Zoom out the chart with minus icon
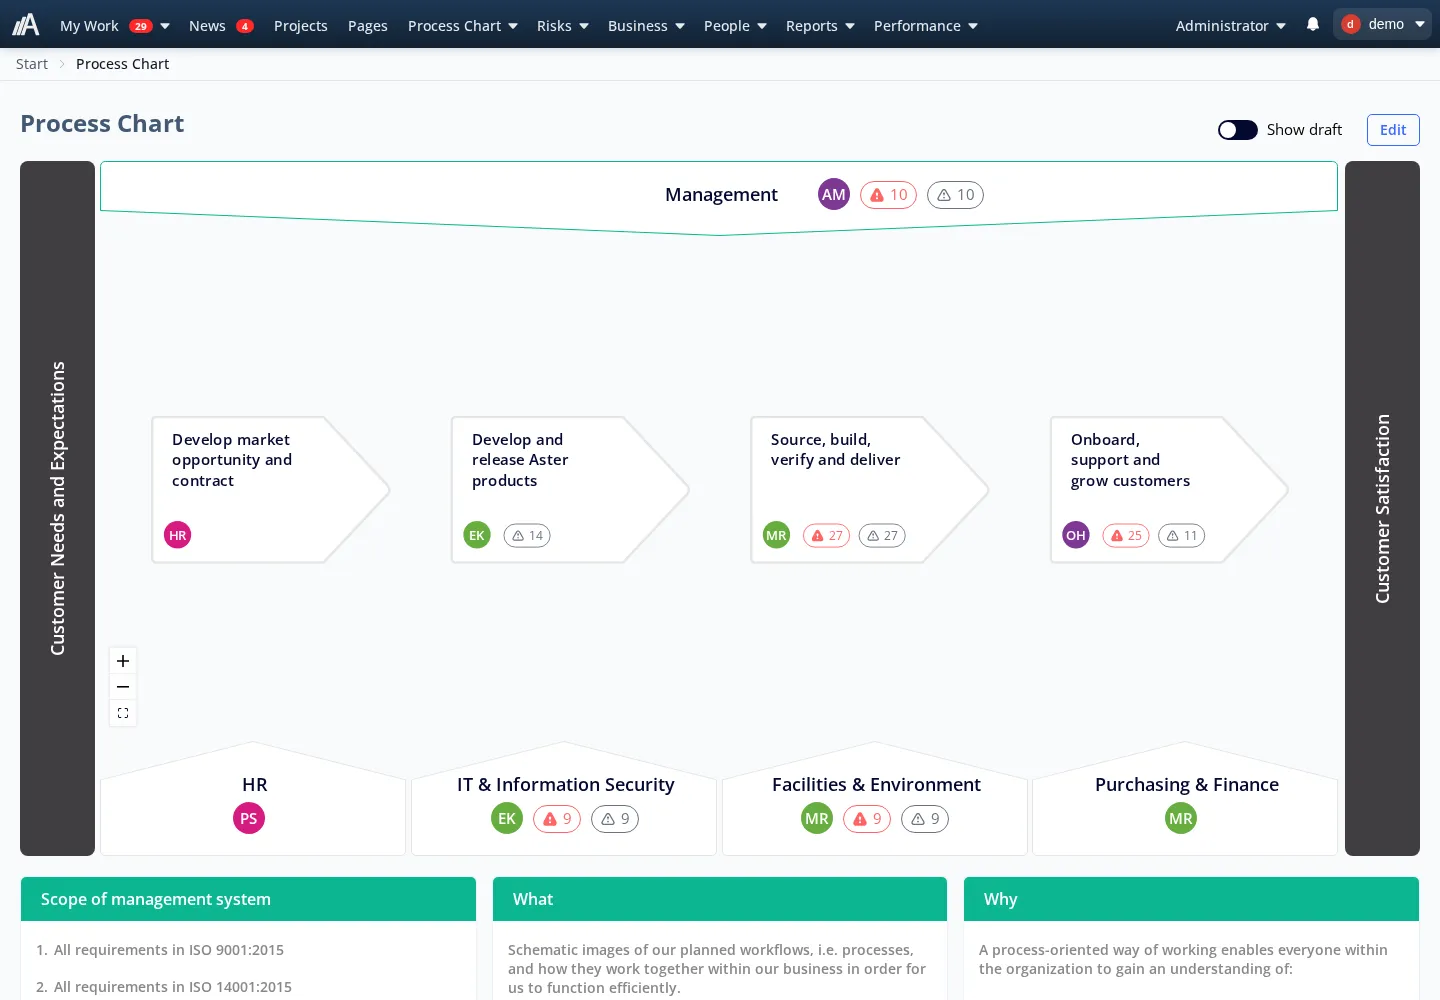Viewport: 1440px width, 1000px height. point(123,687)
